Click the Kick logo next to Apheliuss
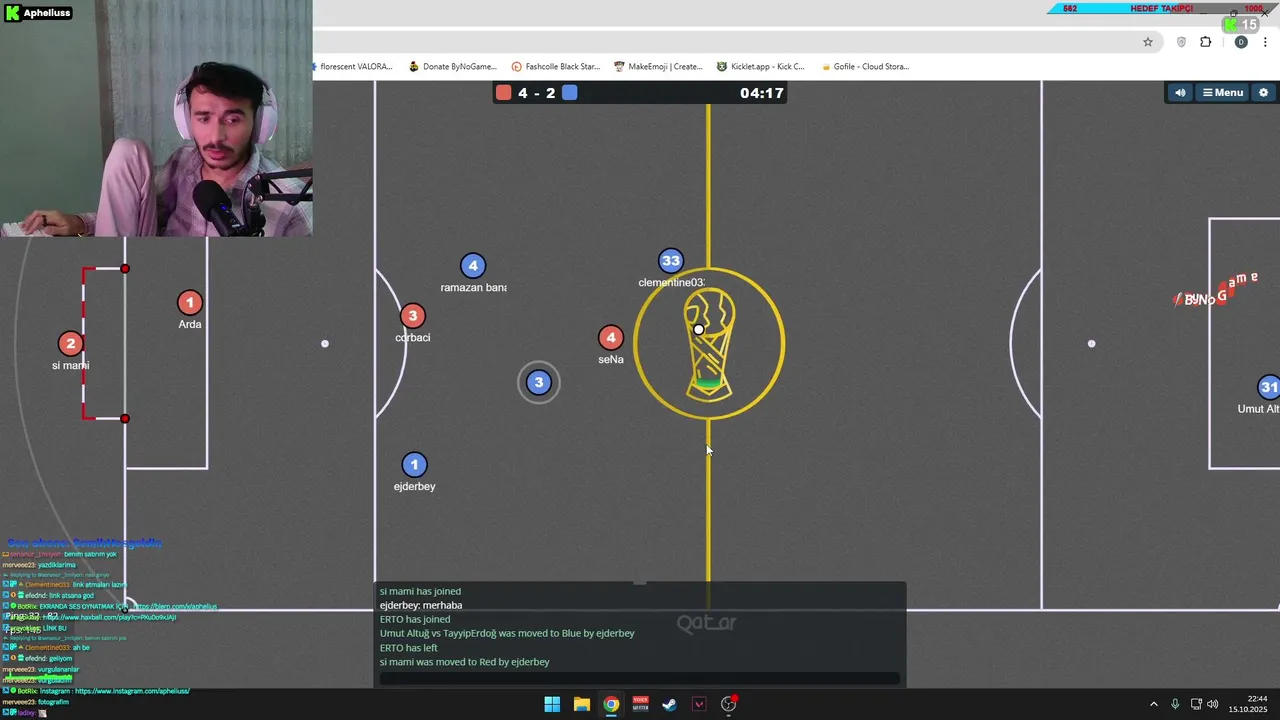This screenshot has width=1280, height=720. point(11,13)
